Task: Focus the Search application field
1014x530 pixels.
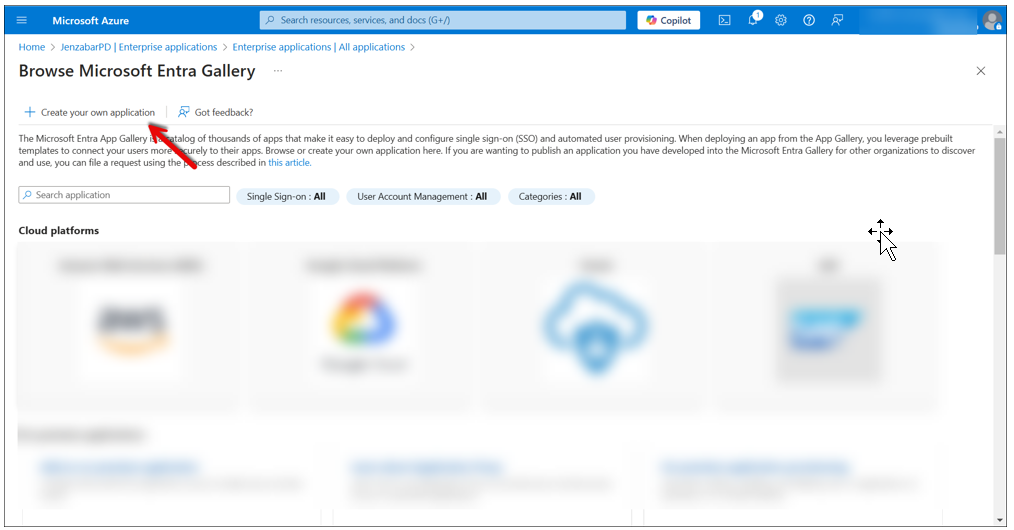Action: (124, 195)
